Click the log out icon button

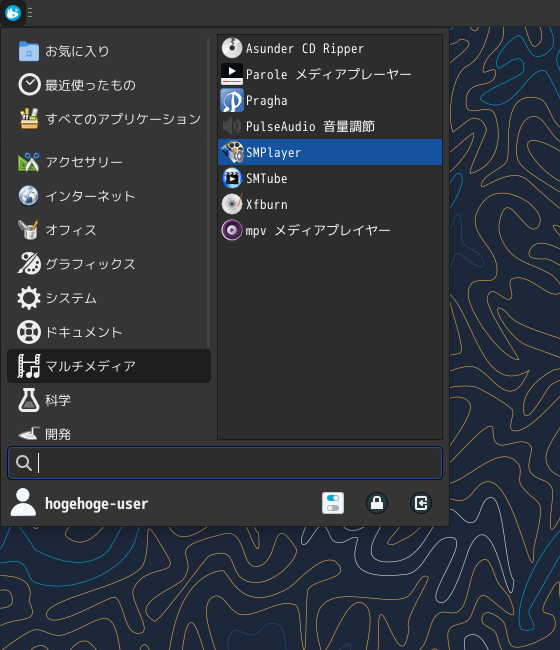click(421, 503)
